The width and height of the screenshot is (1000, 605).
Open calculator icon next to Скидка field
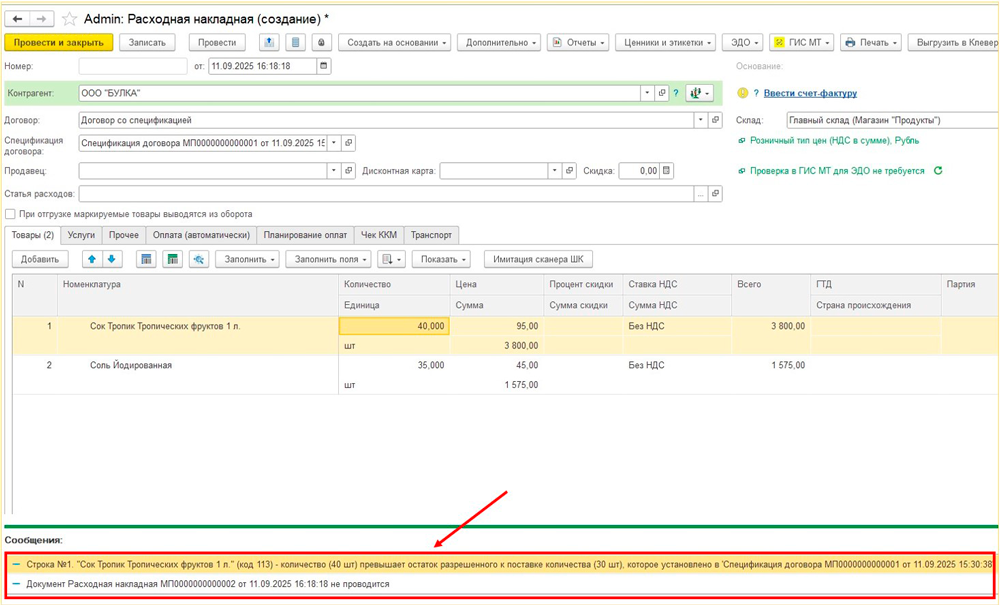667,171
